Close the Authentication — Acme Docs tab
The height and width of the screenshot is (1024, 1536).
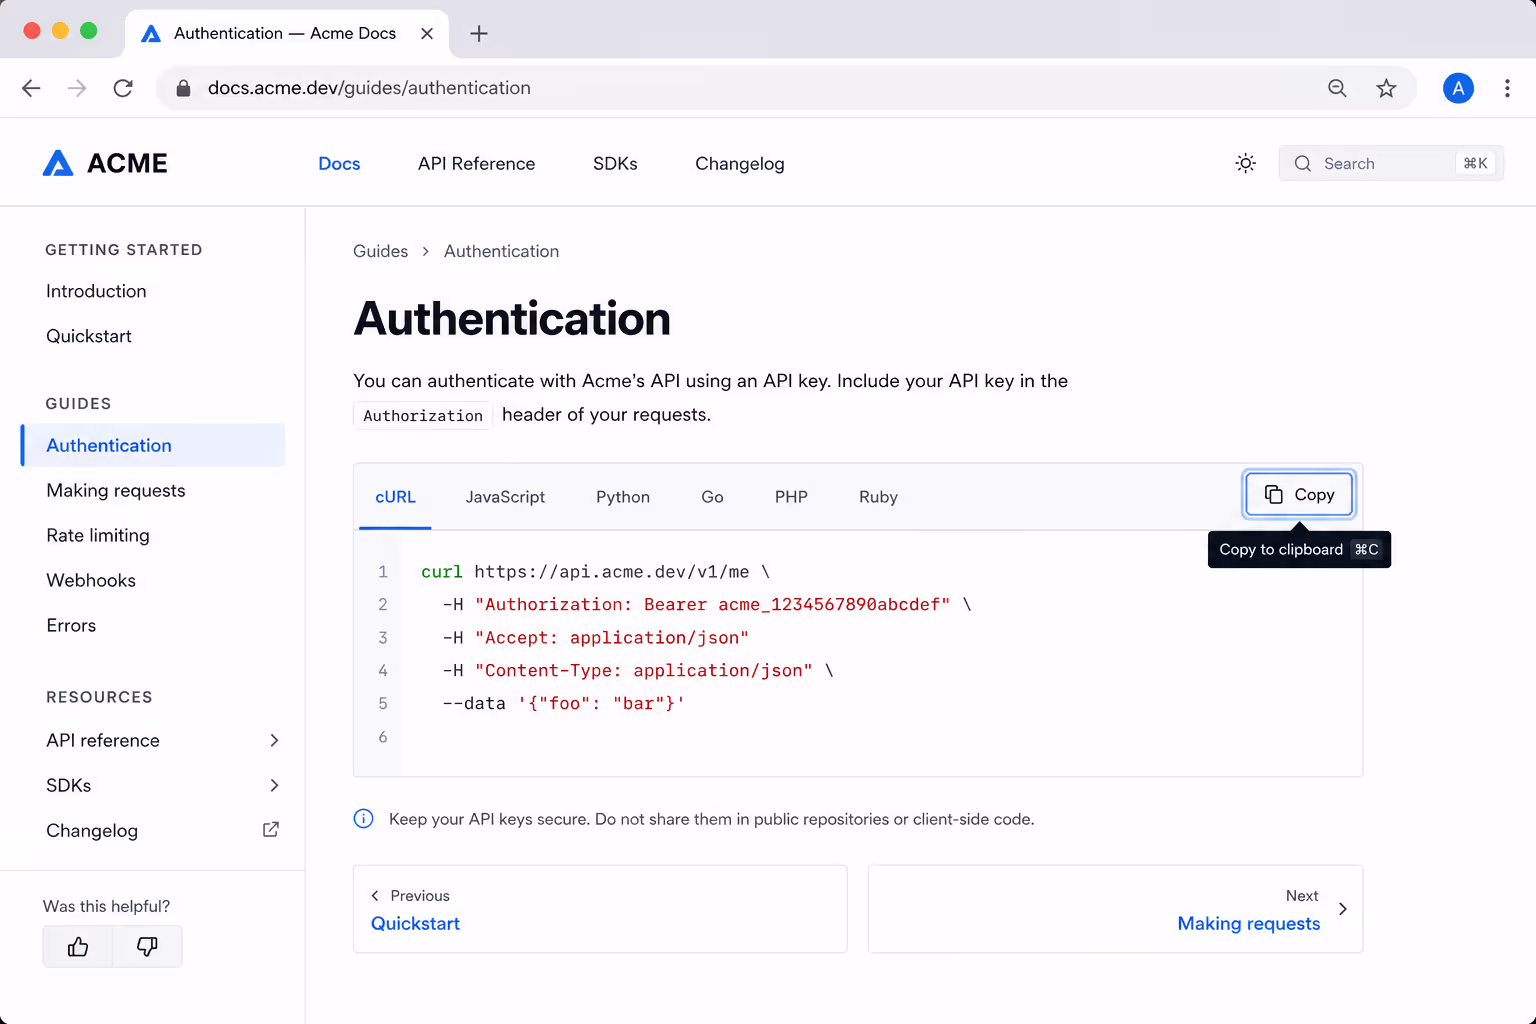427,33
